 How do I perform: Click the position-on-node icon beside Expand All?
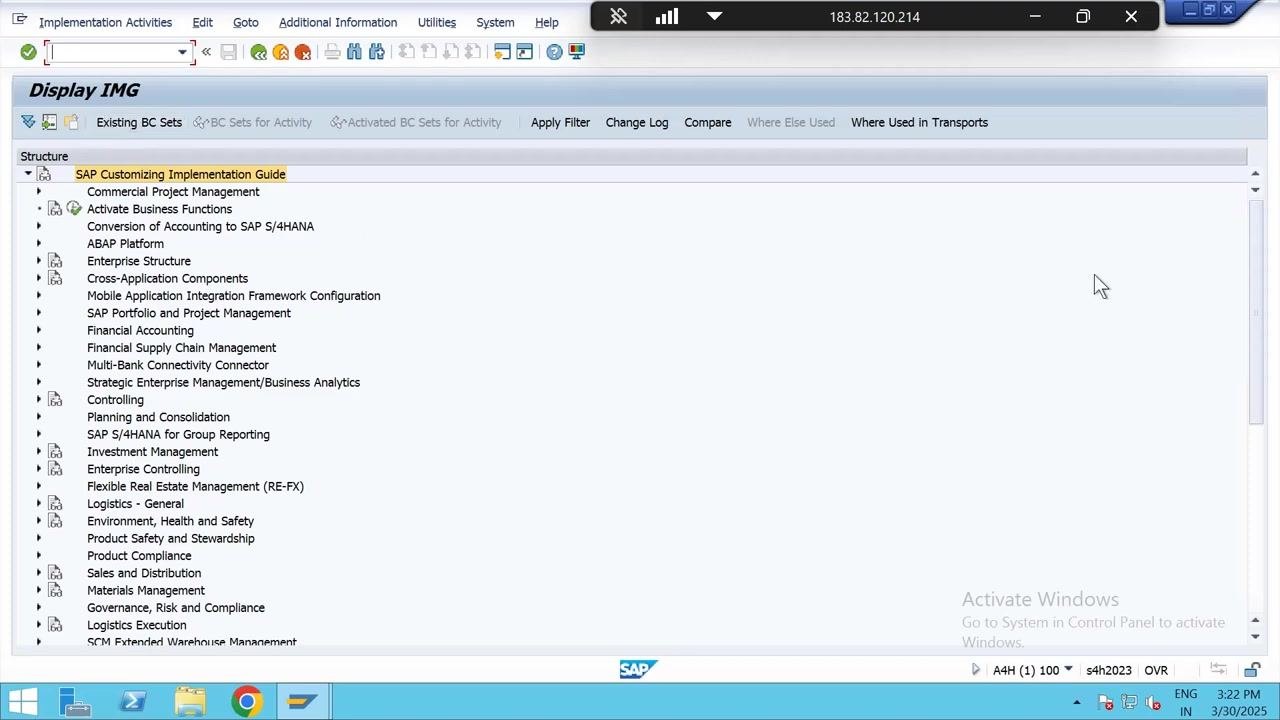tap(49, 122)
